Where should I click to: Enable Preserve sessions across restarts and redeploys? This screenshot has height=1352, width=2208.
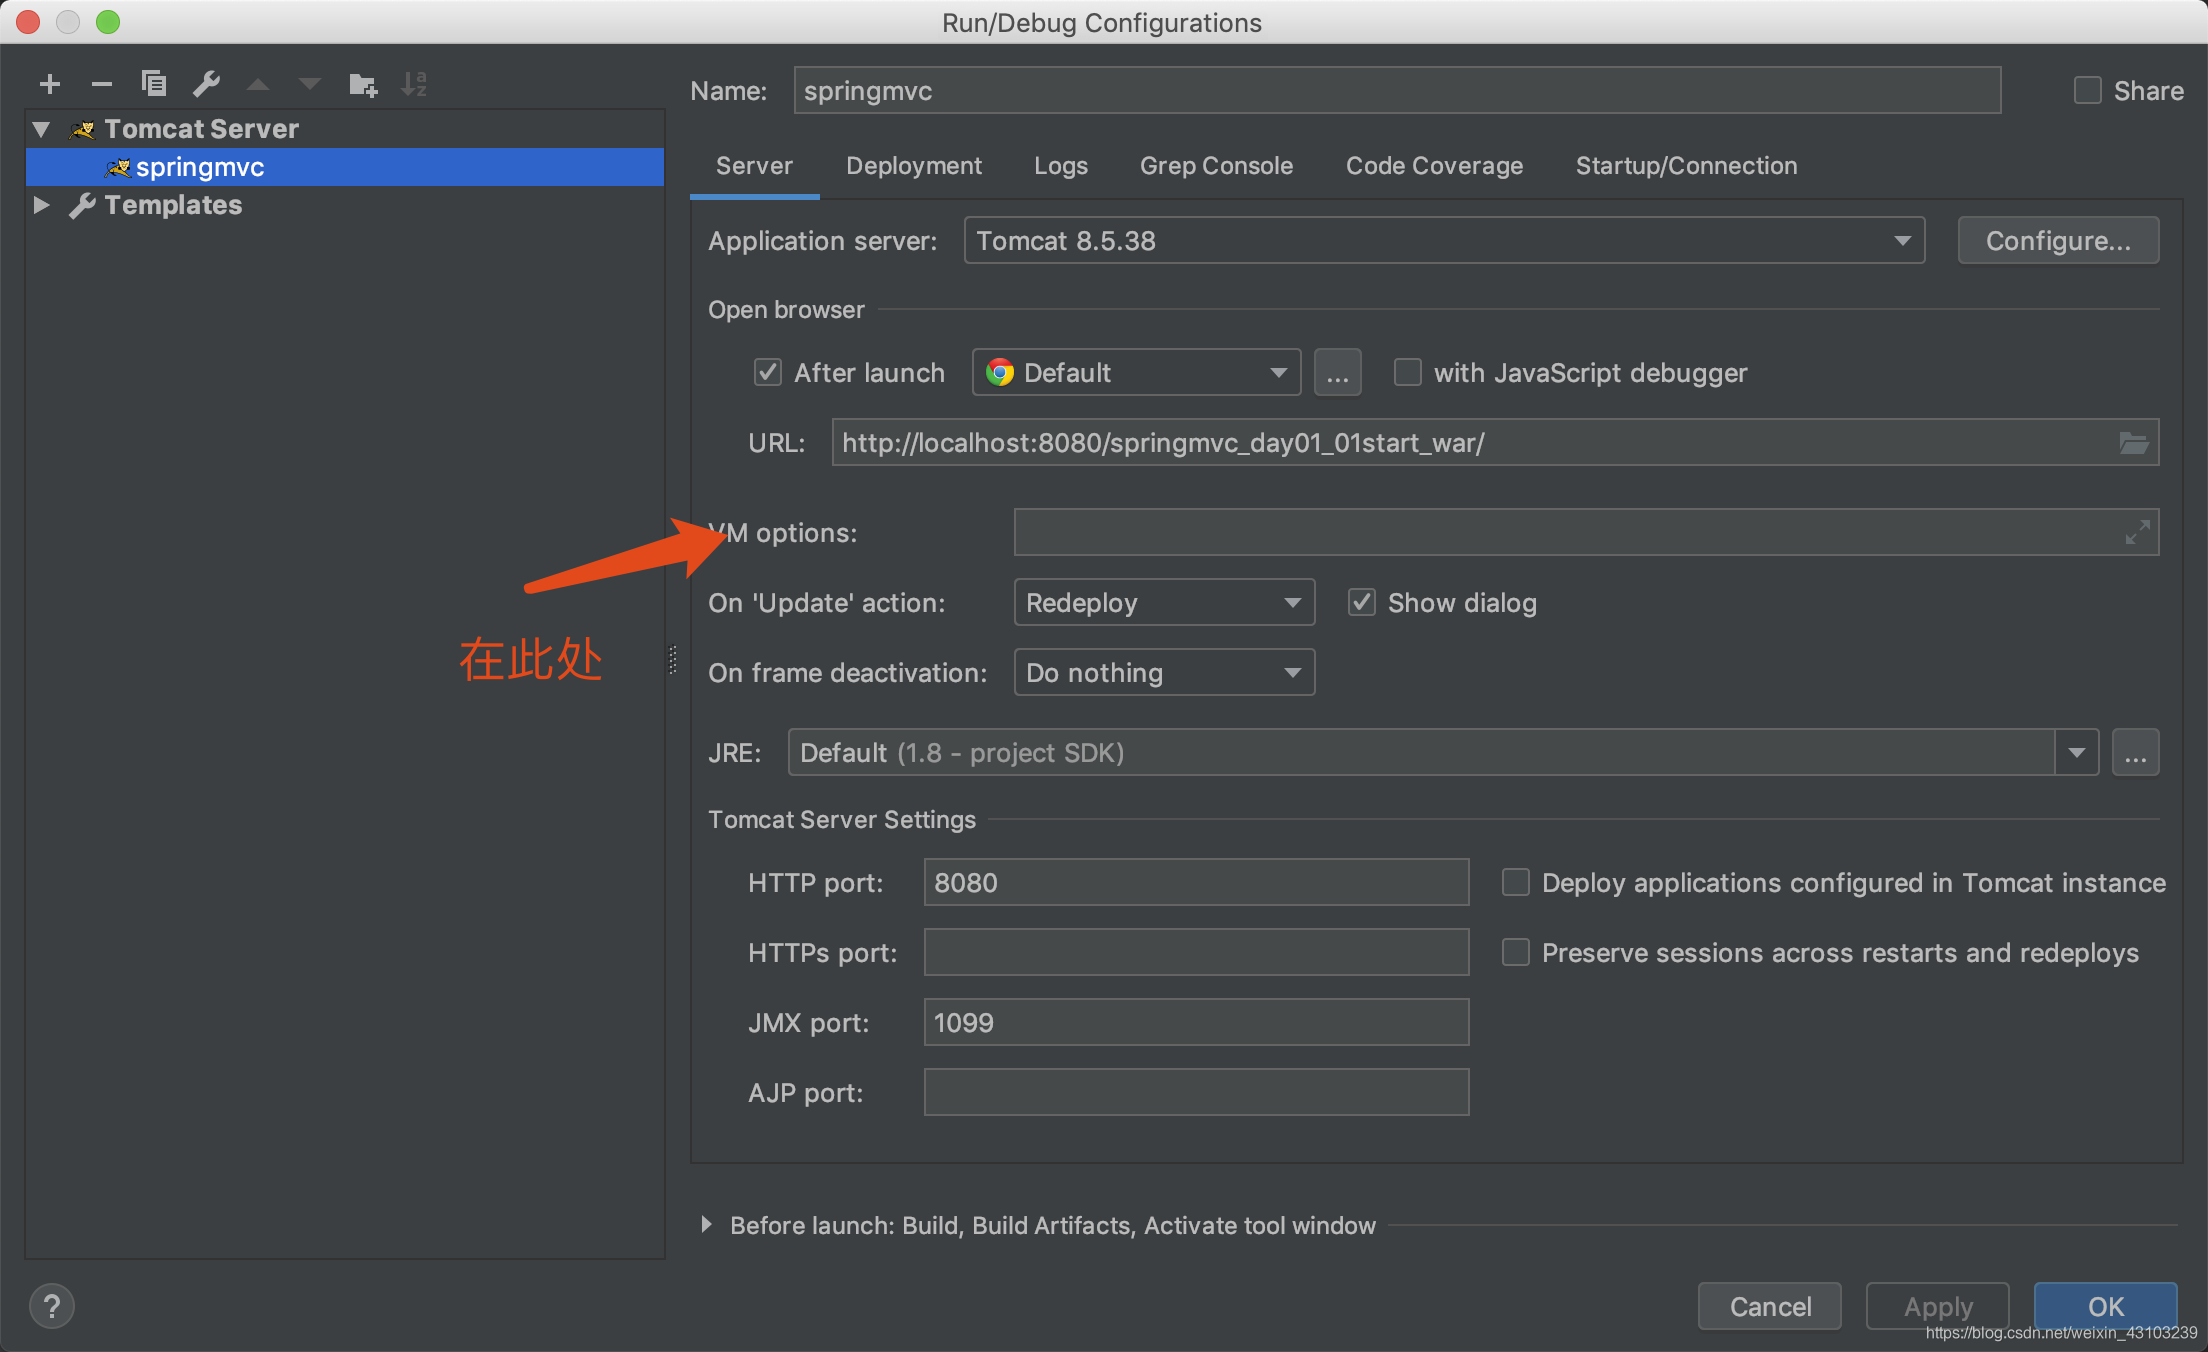[x=1516, y=952]
